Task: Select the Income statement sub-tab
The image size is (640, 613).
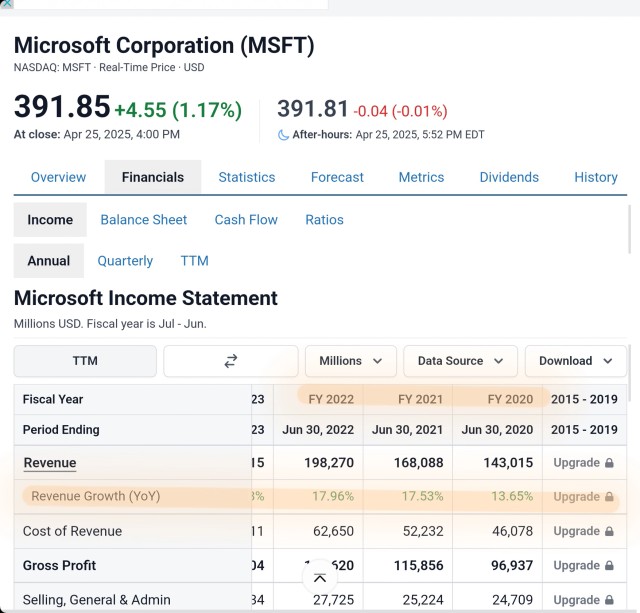Action: click(x=50, y=220)
